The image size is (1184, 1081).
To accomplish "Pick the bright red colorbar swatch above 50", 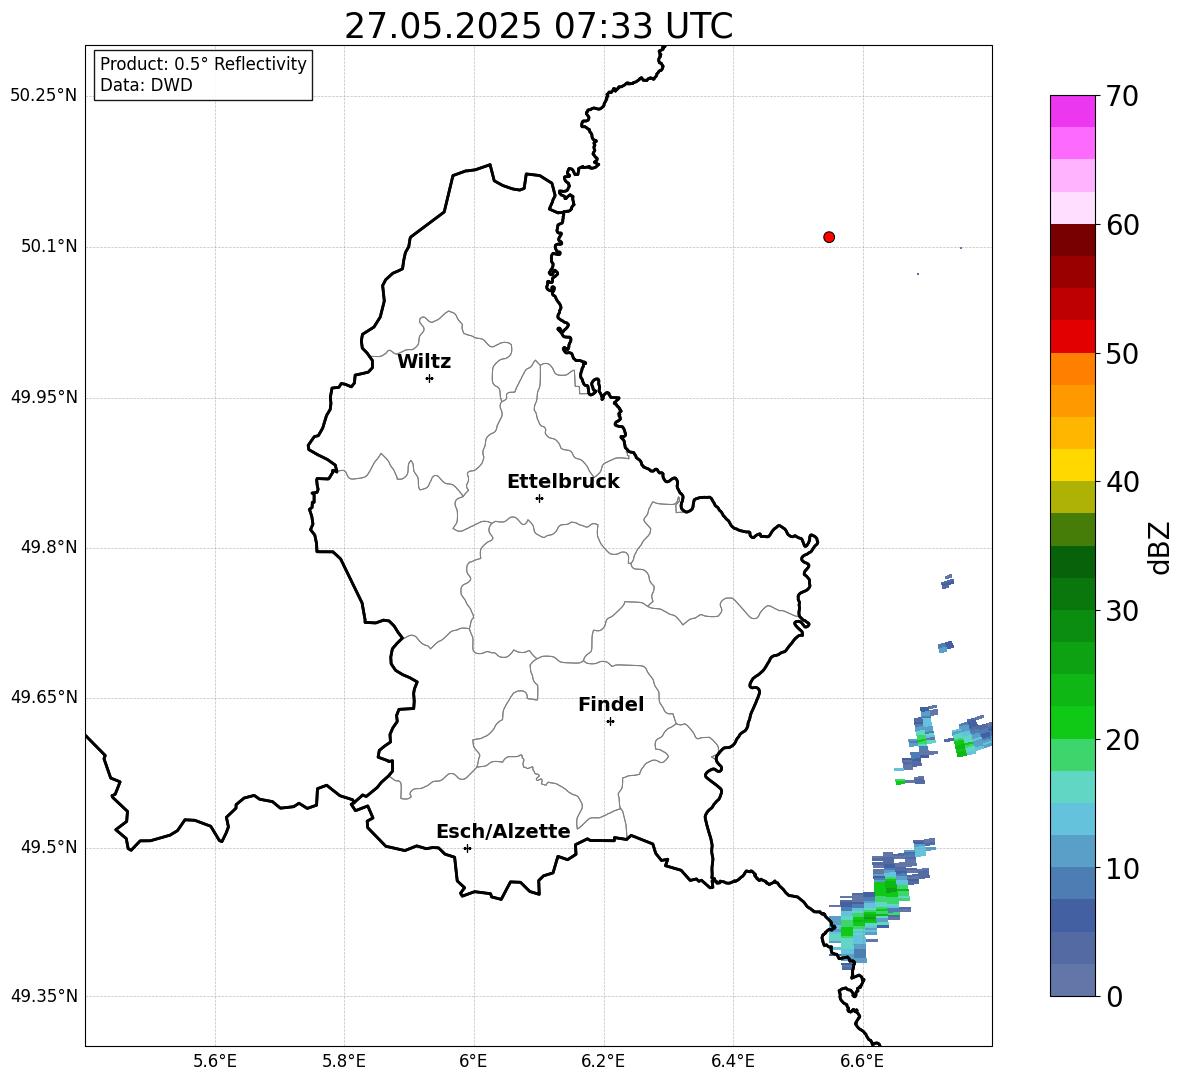I will [x=1072, y=337].
